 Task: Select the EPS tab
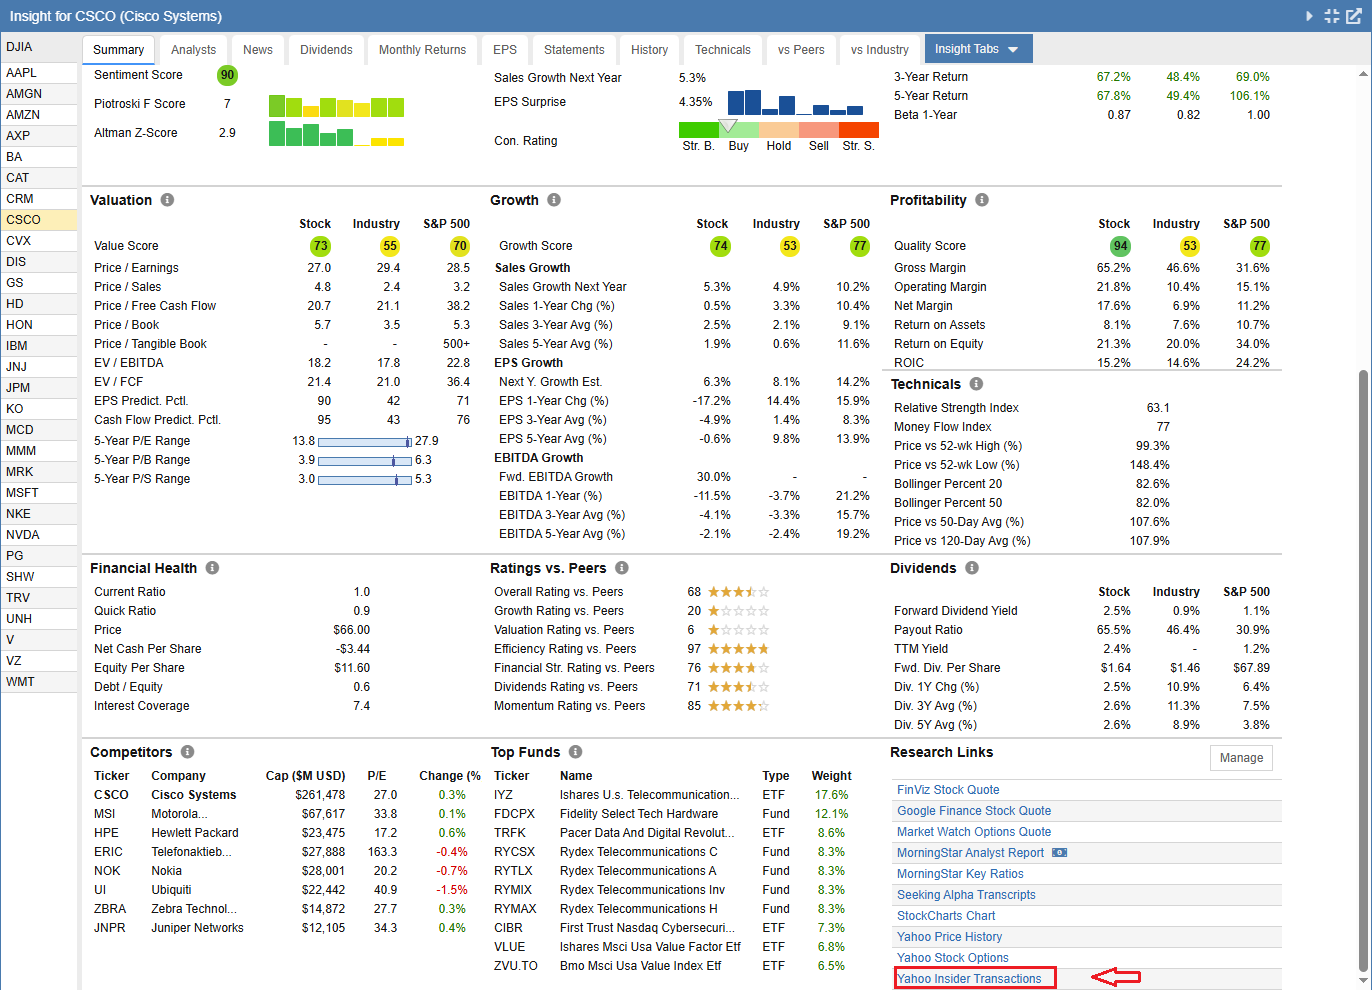505,50
